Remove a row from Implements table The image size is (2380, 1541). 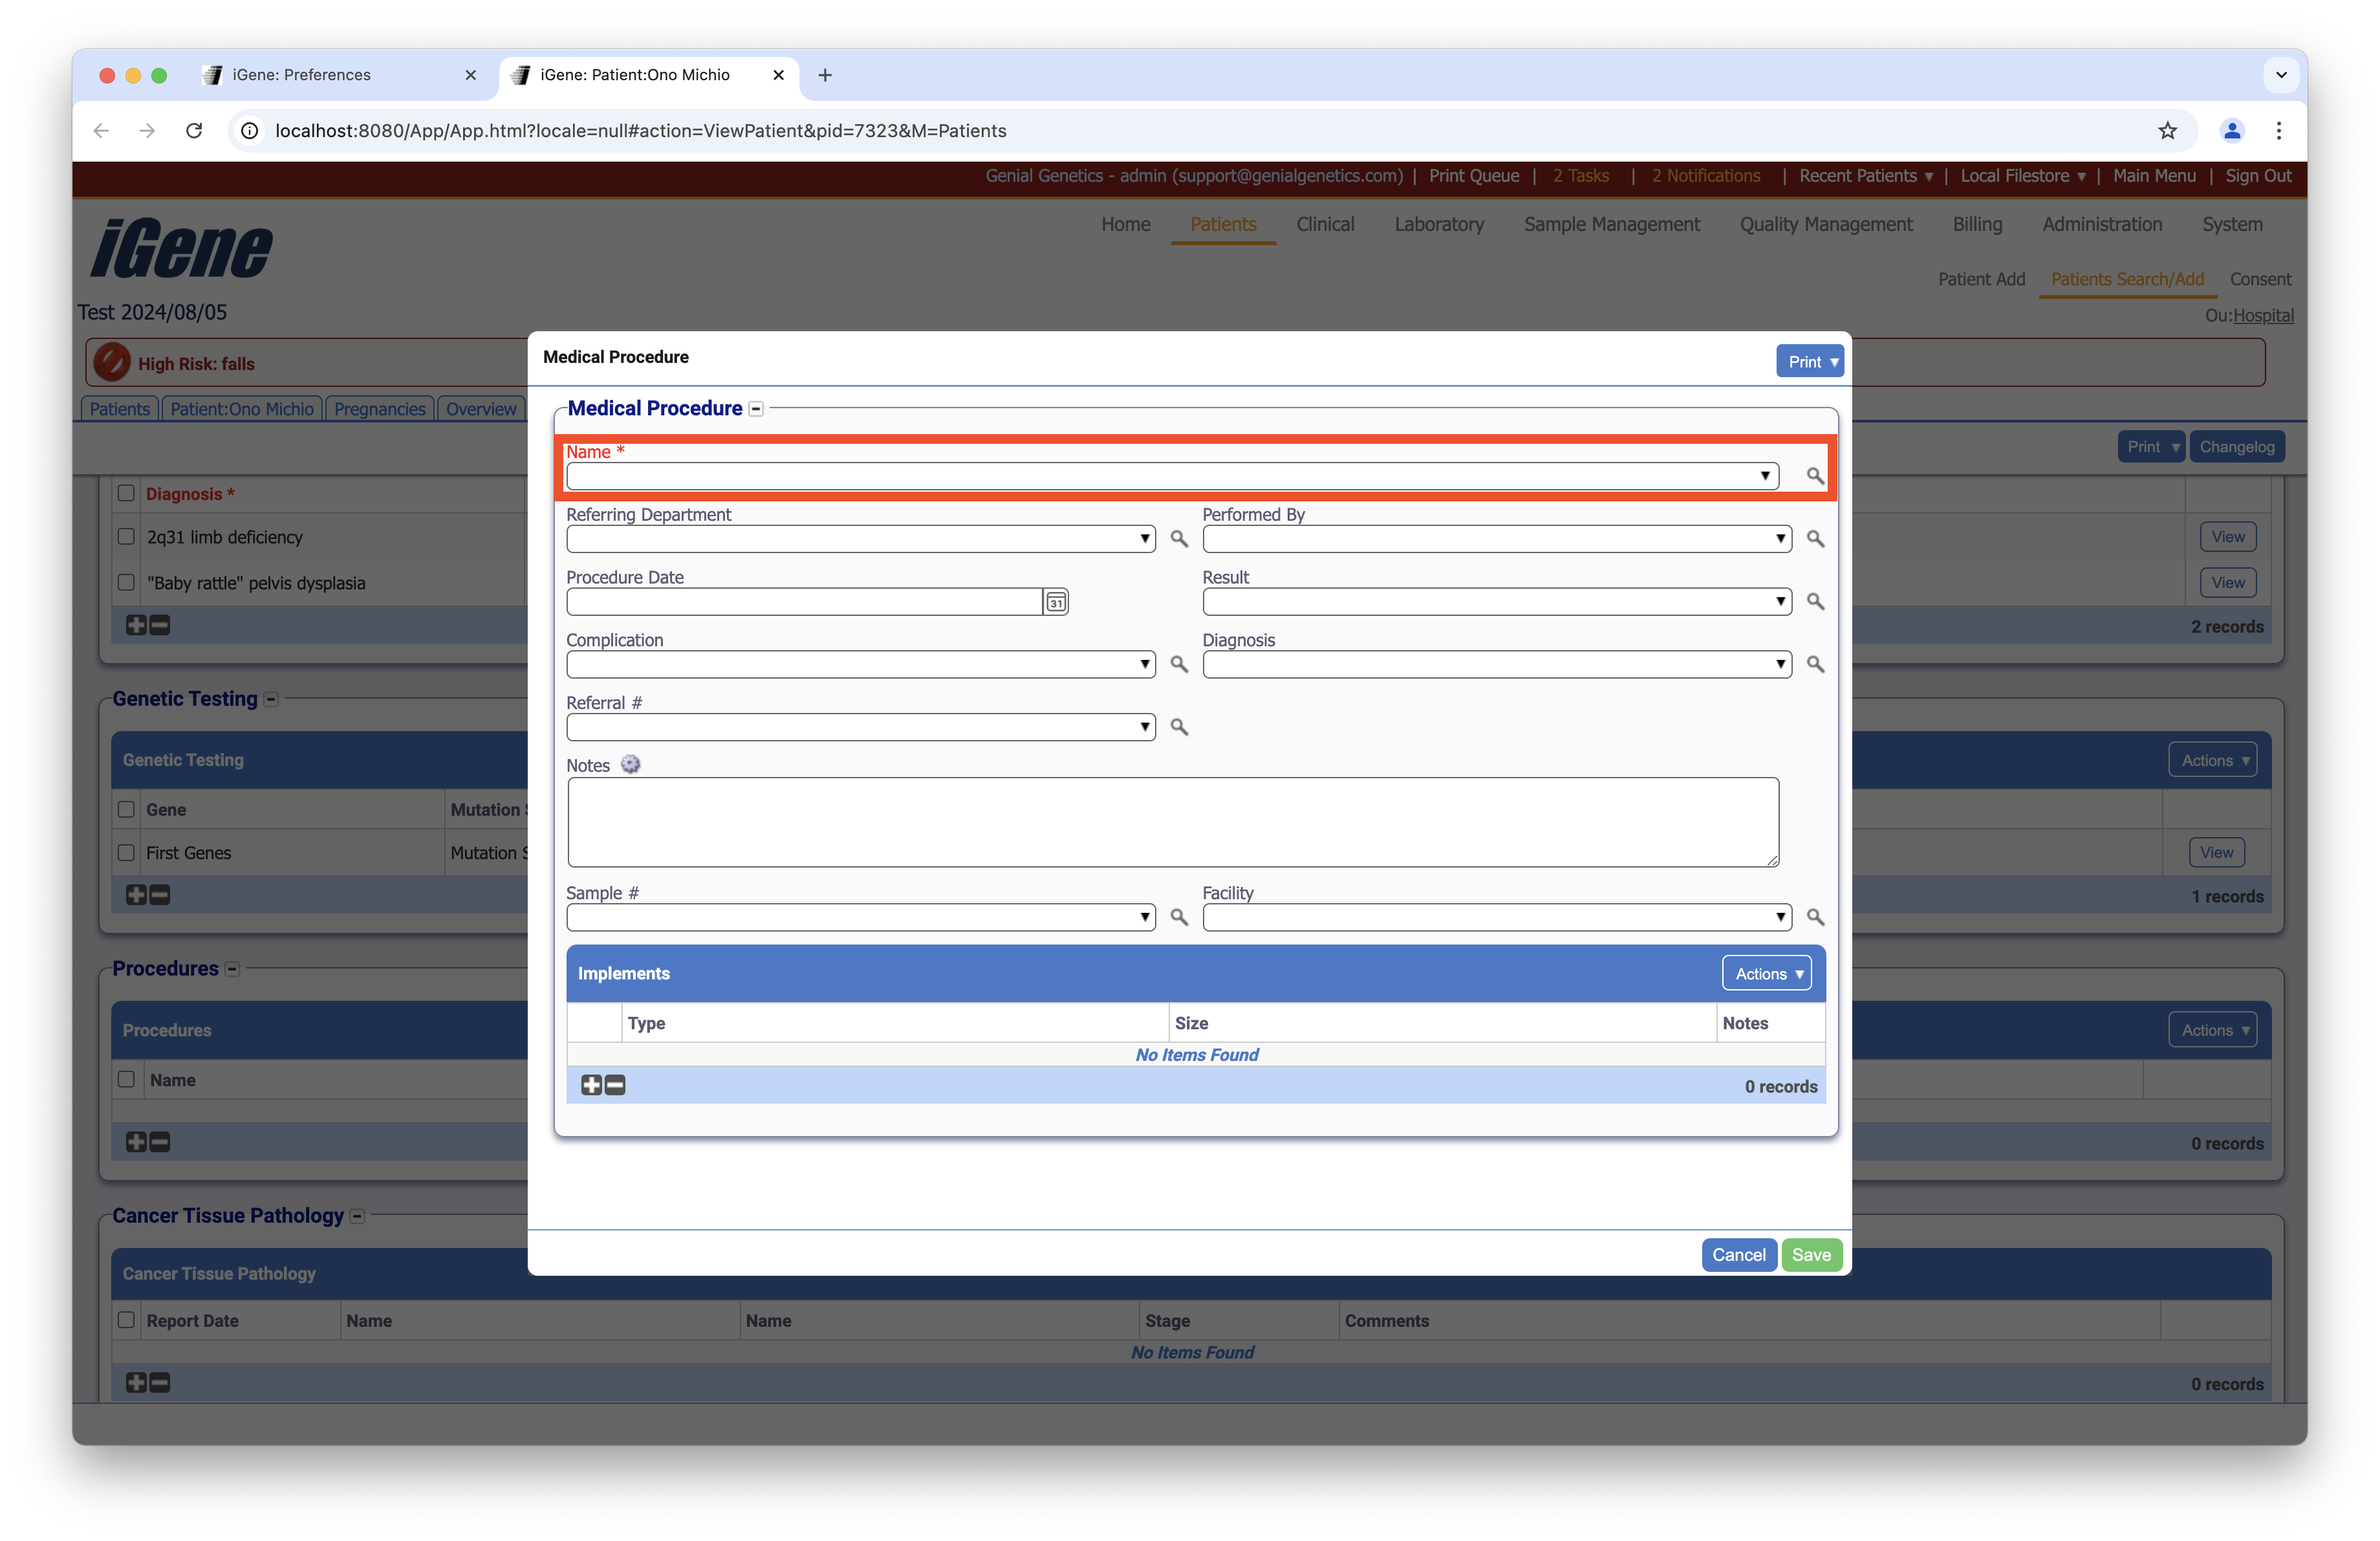[x=616, y=1085]
